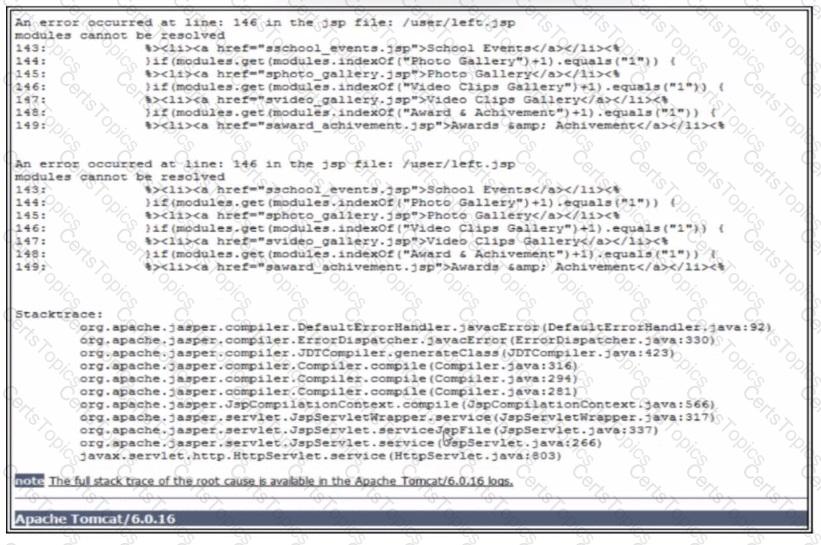Click javax.servlet.http.HttpServlet.service line
The height and width of the screenshot is (545, 821).
click(320, 456)
